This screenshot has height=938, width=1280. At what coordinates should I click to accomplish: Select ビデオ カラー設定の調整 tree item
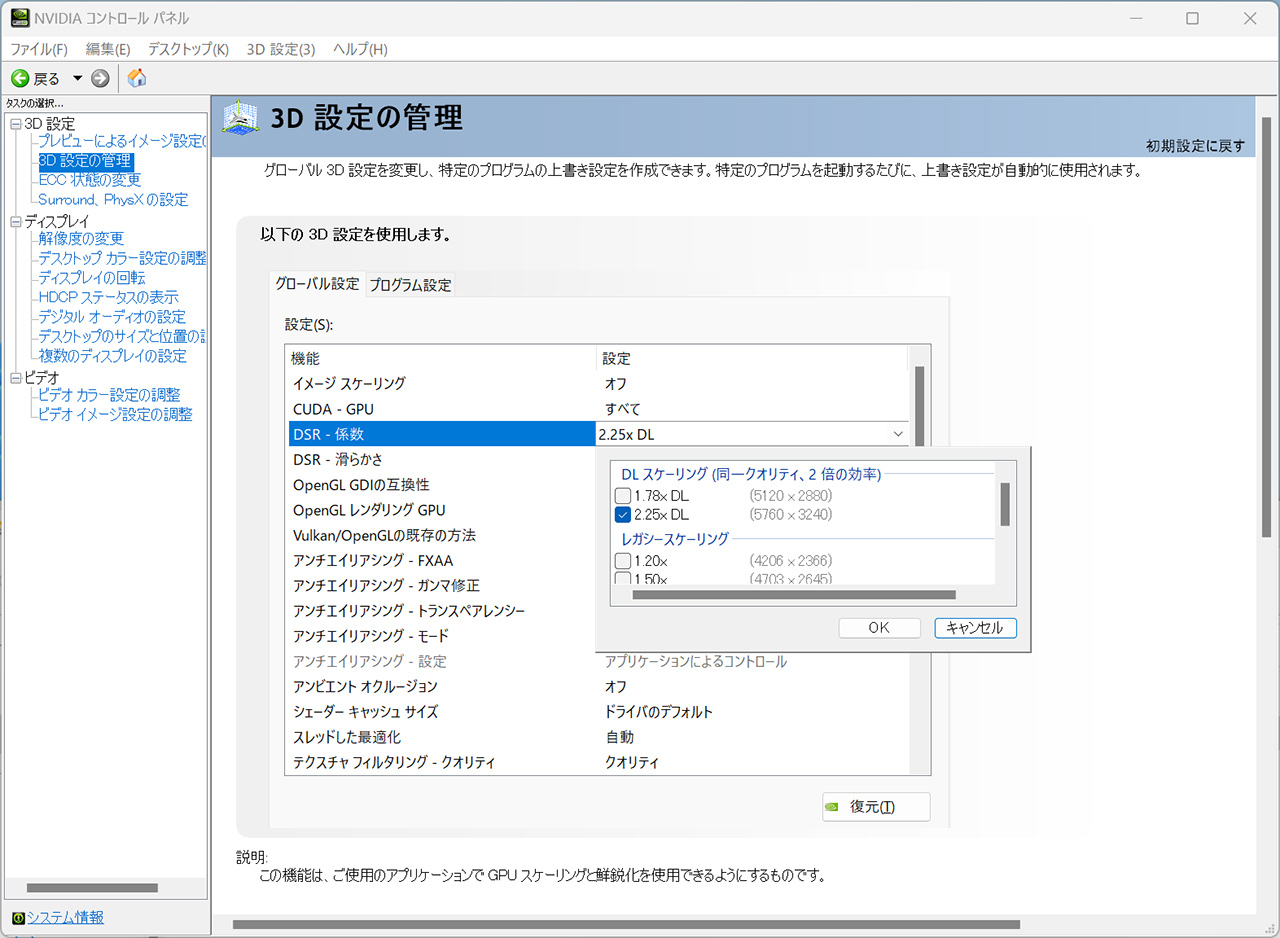tap(108, 395)
